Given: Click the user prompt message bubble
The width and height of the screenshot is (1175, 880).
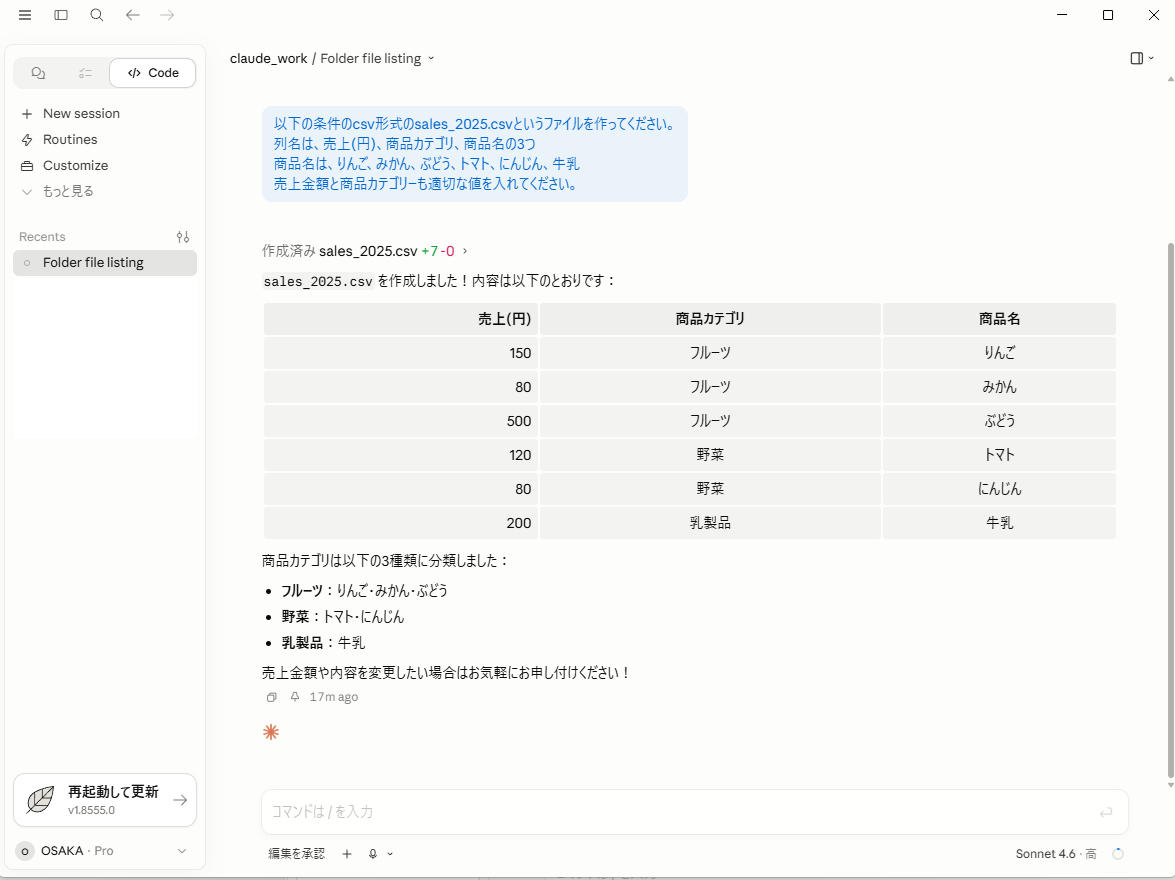Looking at the screenshot, I should (474, 154).
